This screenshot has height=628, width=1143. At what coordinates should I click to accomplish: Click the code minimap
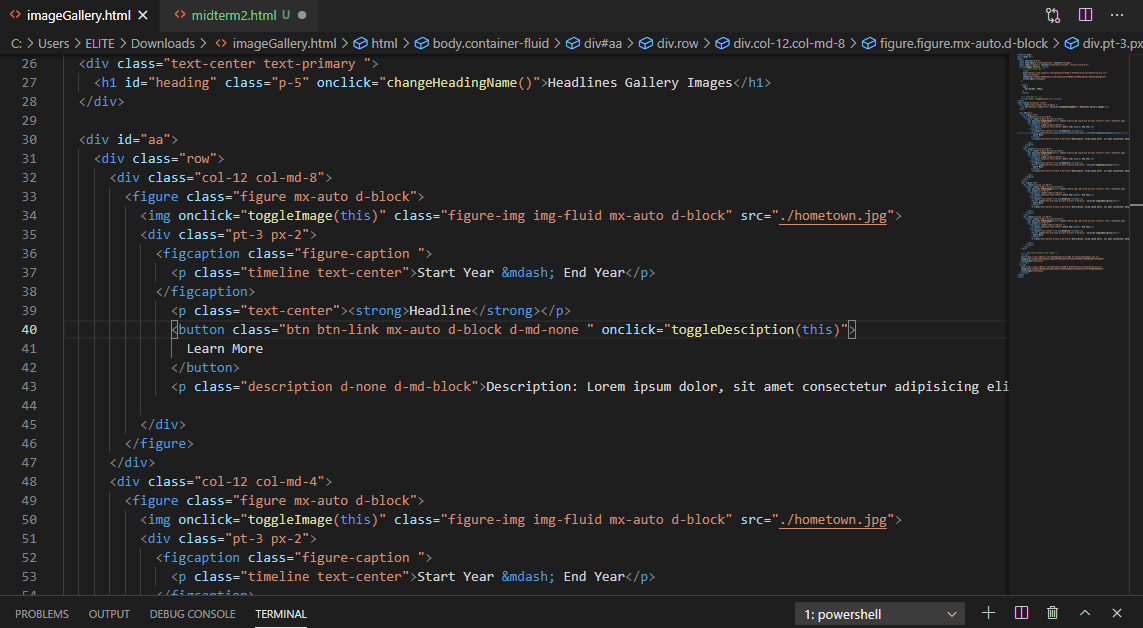[1068, 165]
